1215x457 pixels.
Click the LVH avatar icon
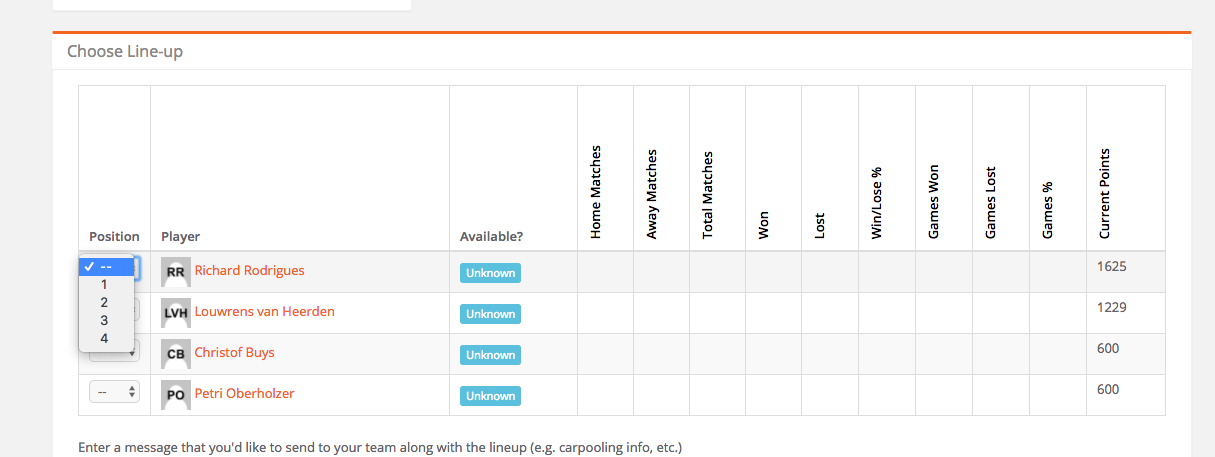[175, 313]
